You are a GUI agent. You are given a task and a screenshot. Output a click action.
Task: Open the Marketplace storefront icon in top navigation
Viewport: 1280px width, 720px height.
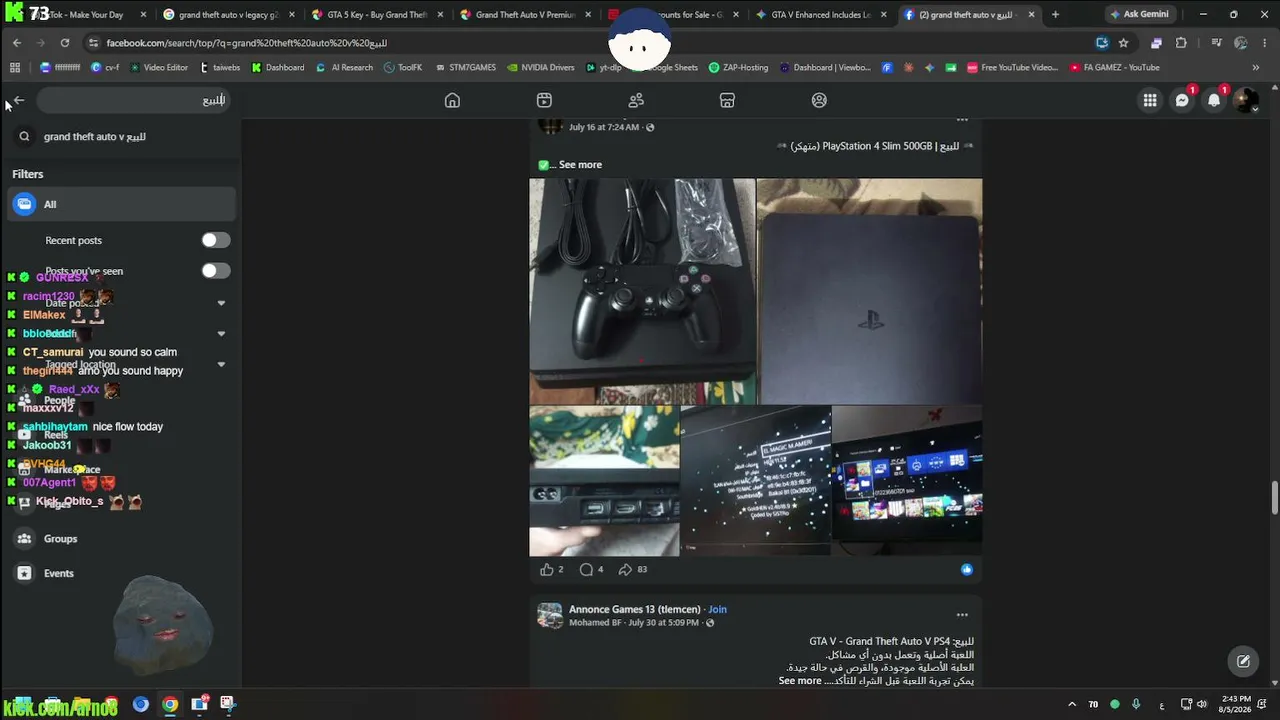(x=727, y=100)
